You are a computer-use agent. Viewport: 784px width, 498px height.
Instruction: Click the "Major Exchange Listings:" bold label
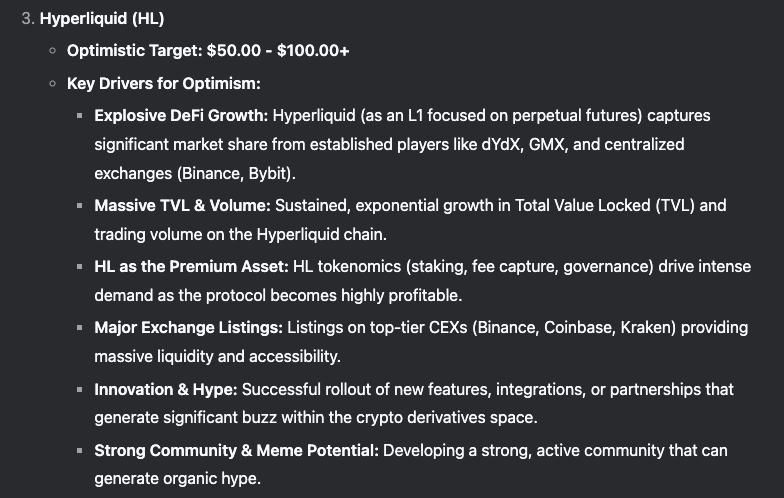(x=188, y=327)
